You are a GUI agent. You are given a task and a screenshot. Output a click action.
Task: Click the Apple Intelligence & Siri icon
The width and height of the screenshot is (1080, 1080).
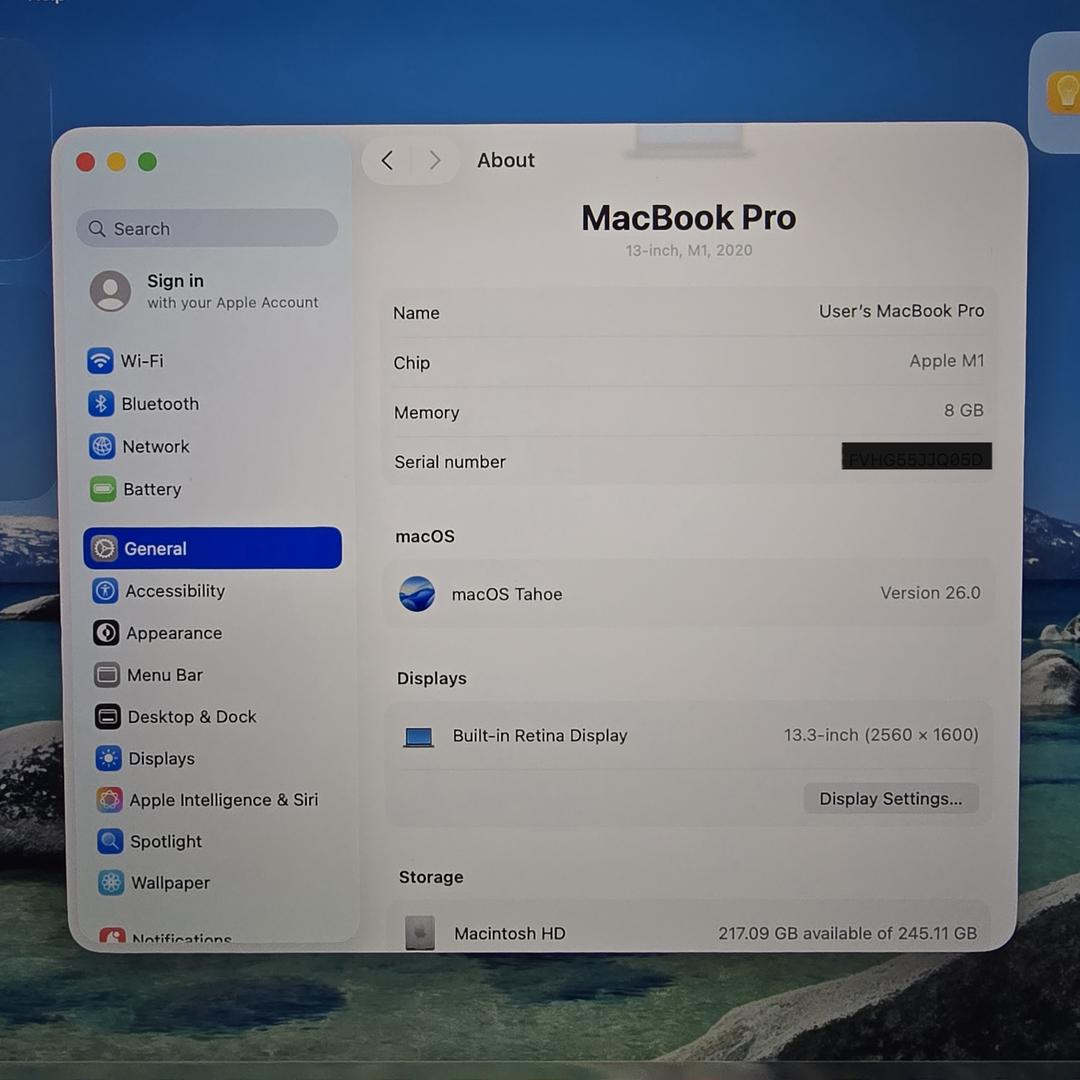click(109, 800)
